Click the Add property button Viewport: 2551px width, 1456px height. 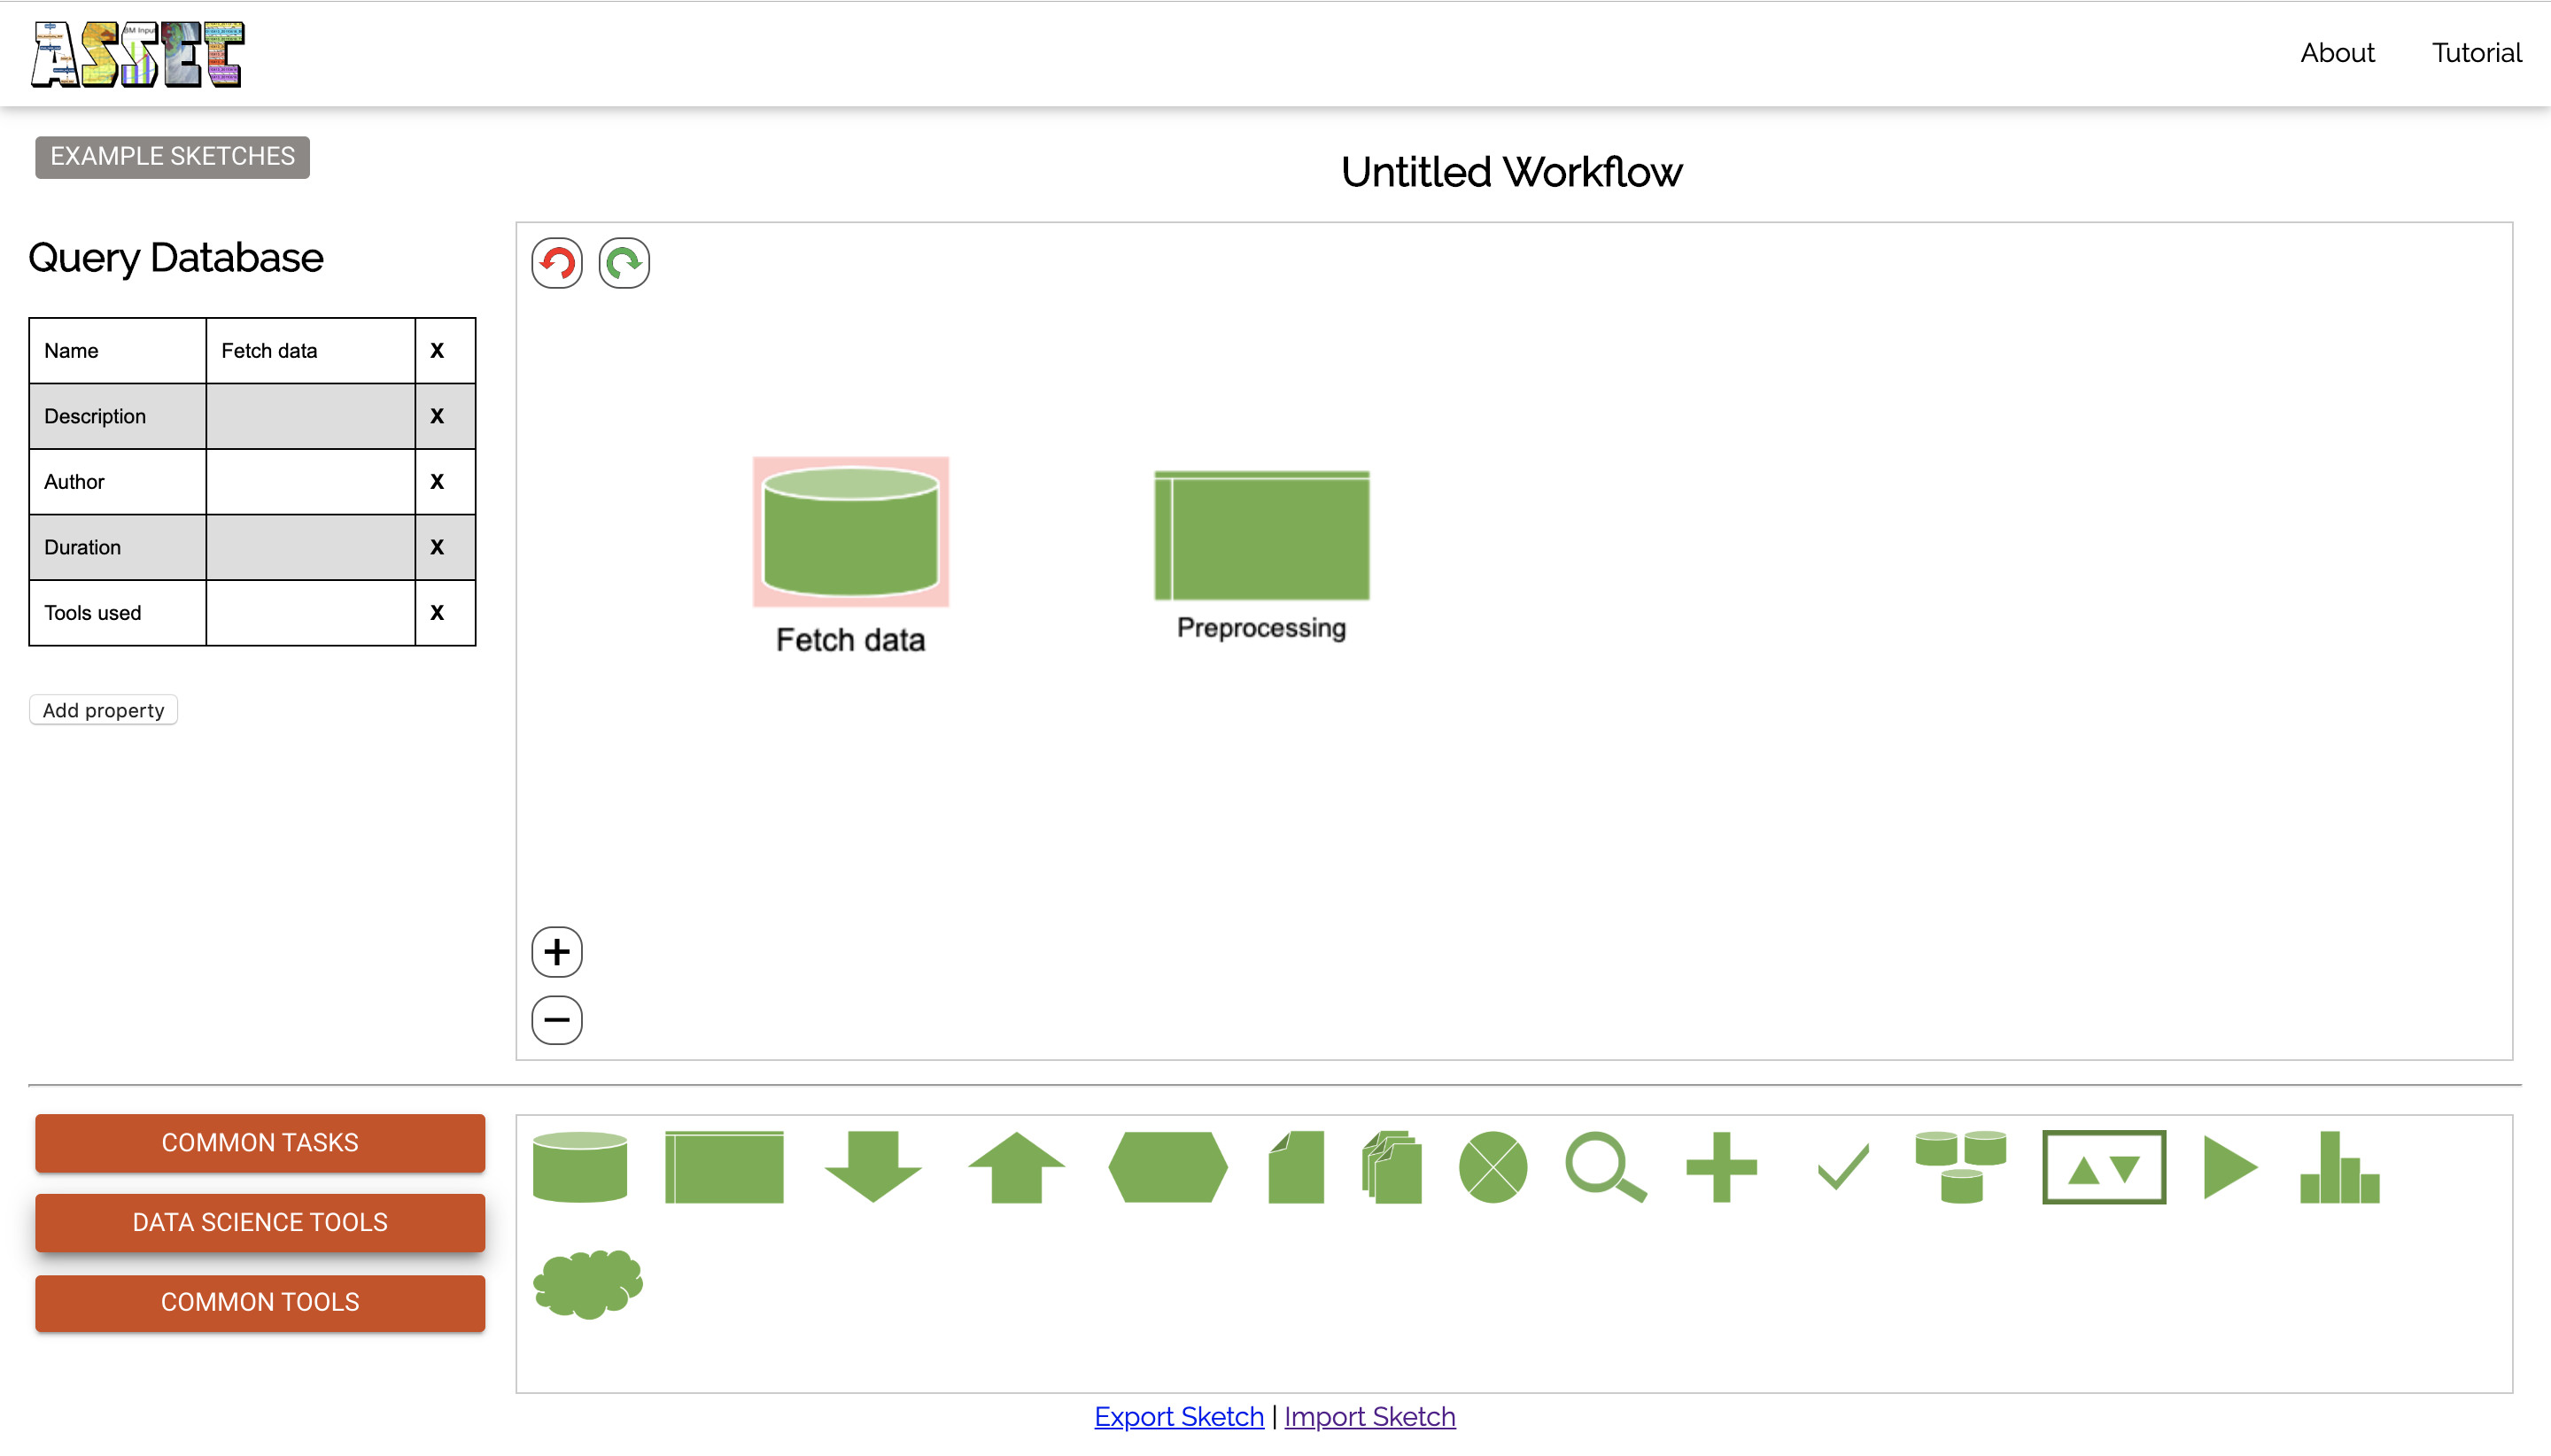[x=103, y=710]
